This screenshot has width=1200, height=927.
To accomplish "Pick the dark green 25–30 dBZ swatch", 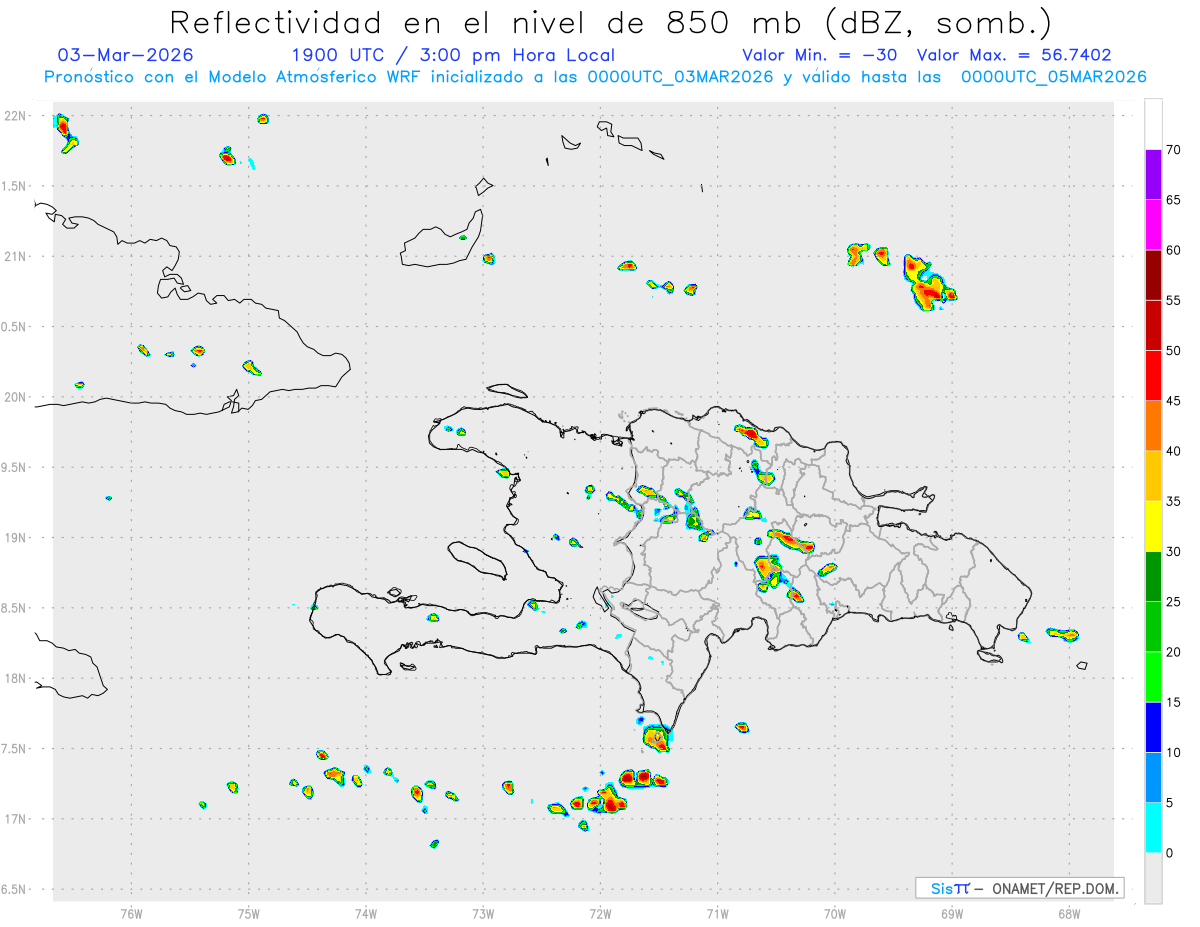I will click(x=1153, y=576).
